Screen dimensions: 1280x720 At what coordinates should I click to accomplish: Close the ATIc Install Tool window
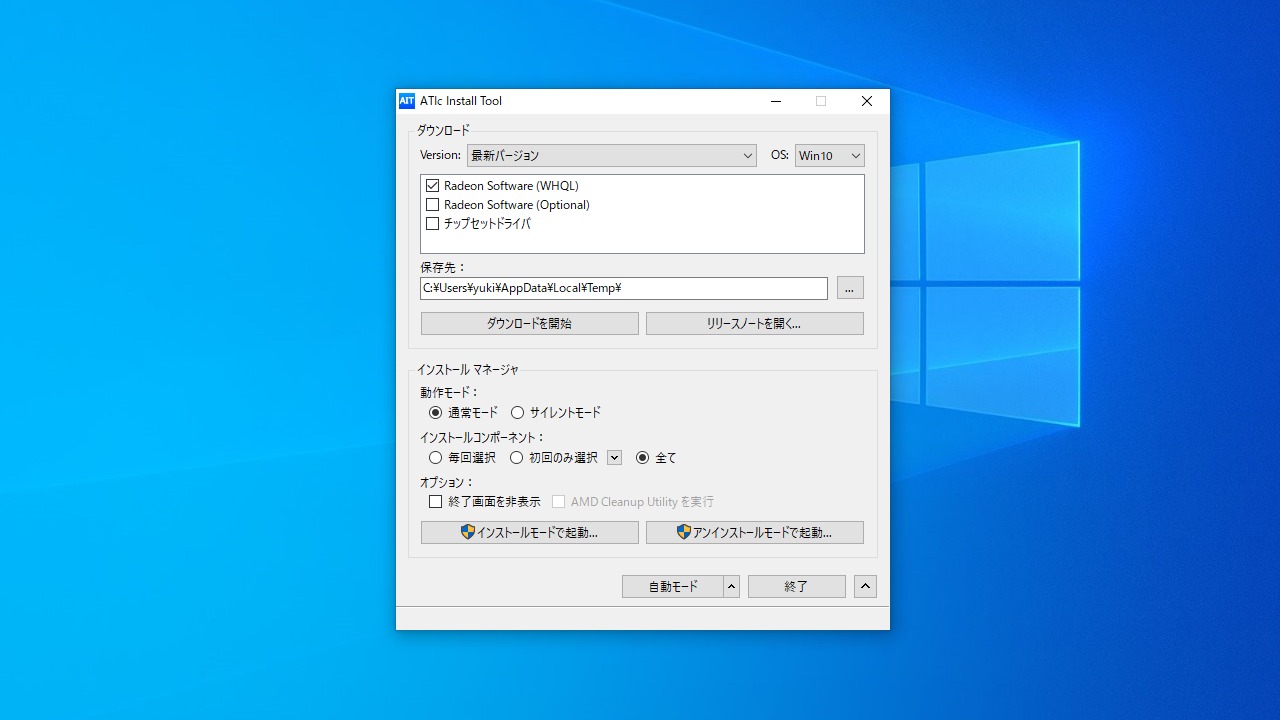(x=867, y=101)
